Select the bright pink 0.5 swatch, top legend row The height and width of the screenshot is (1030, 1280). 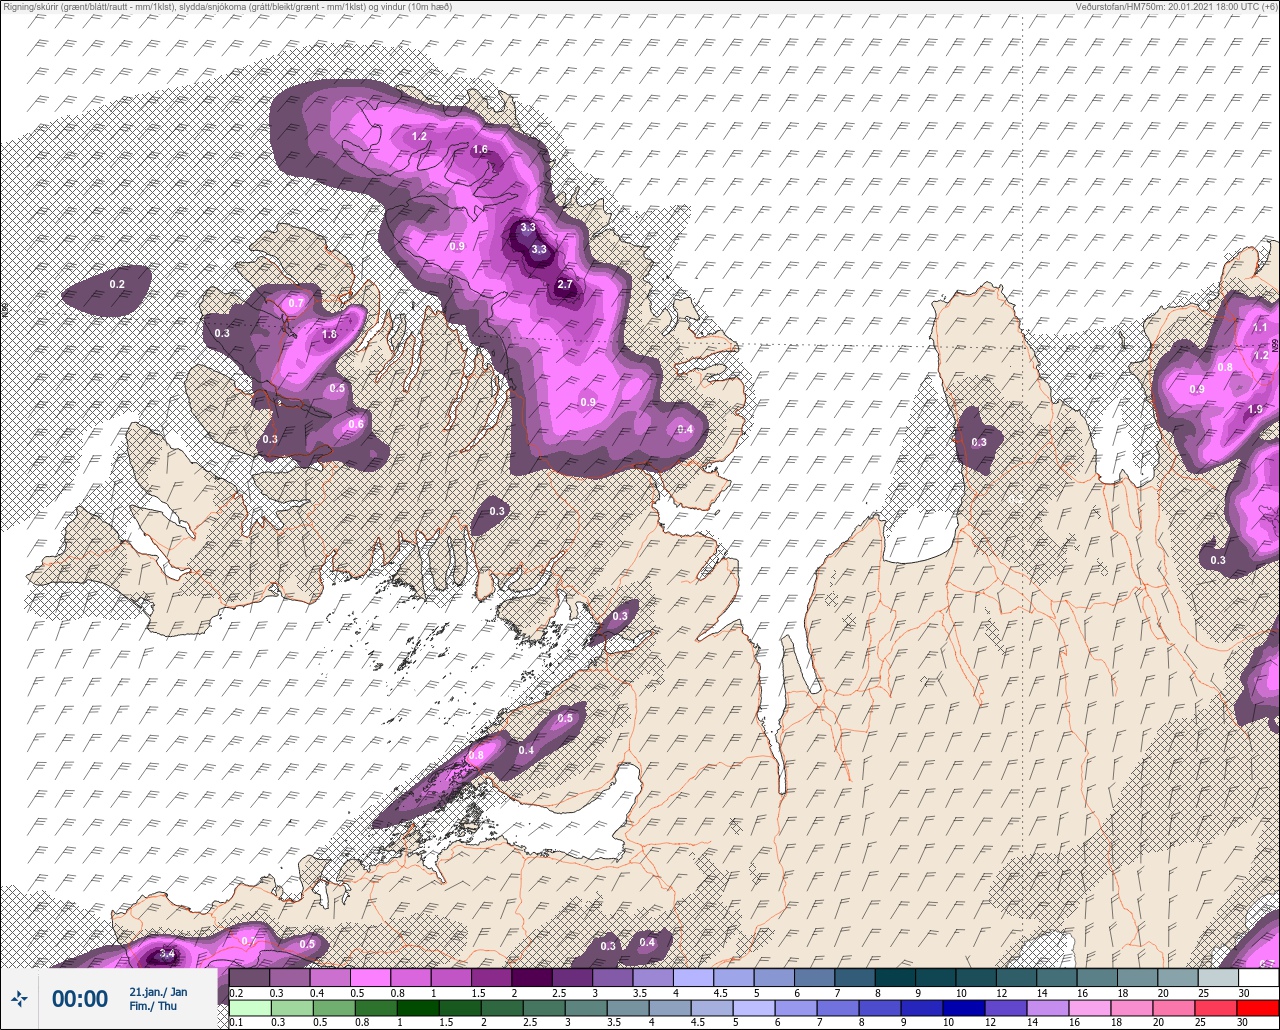(x=370, y=977)
